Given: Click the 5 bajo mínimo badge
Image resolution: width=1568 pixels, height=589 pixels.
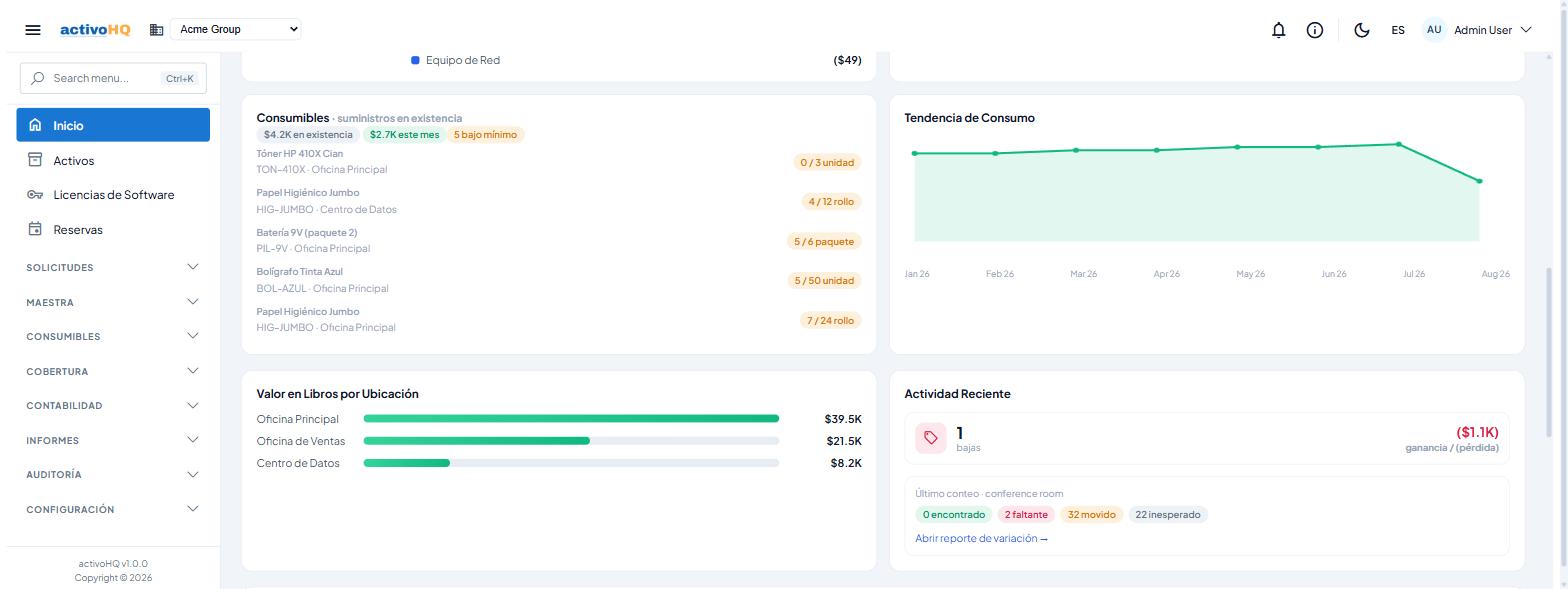Looking at the screenshot, I should click(485, 134).
